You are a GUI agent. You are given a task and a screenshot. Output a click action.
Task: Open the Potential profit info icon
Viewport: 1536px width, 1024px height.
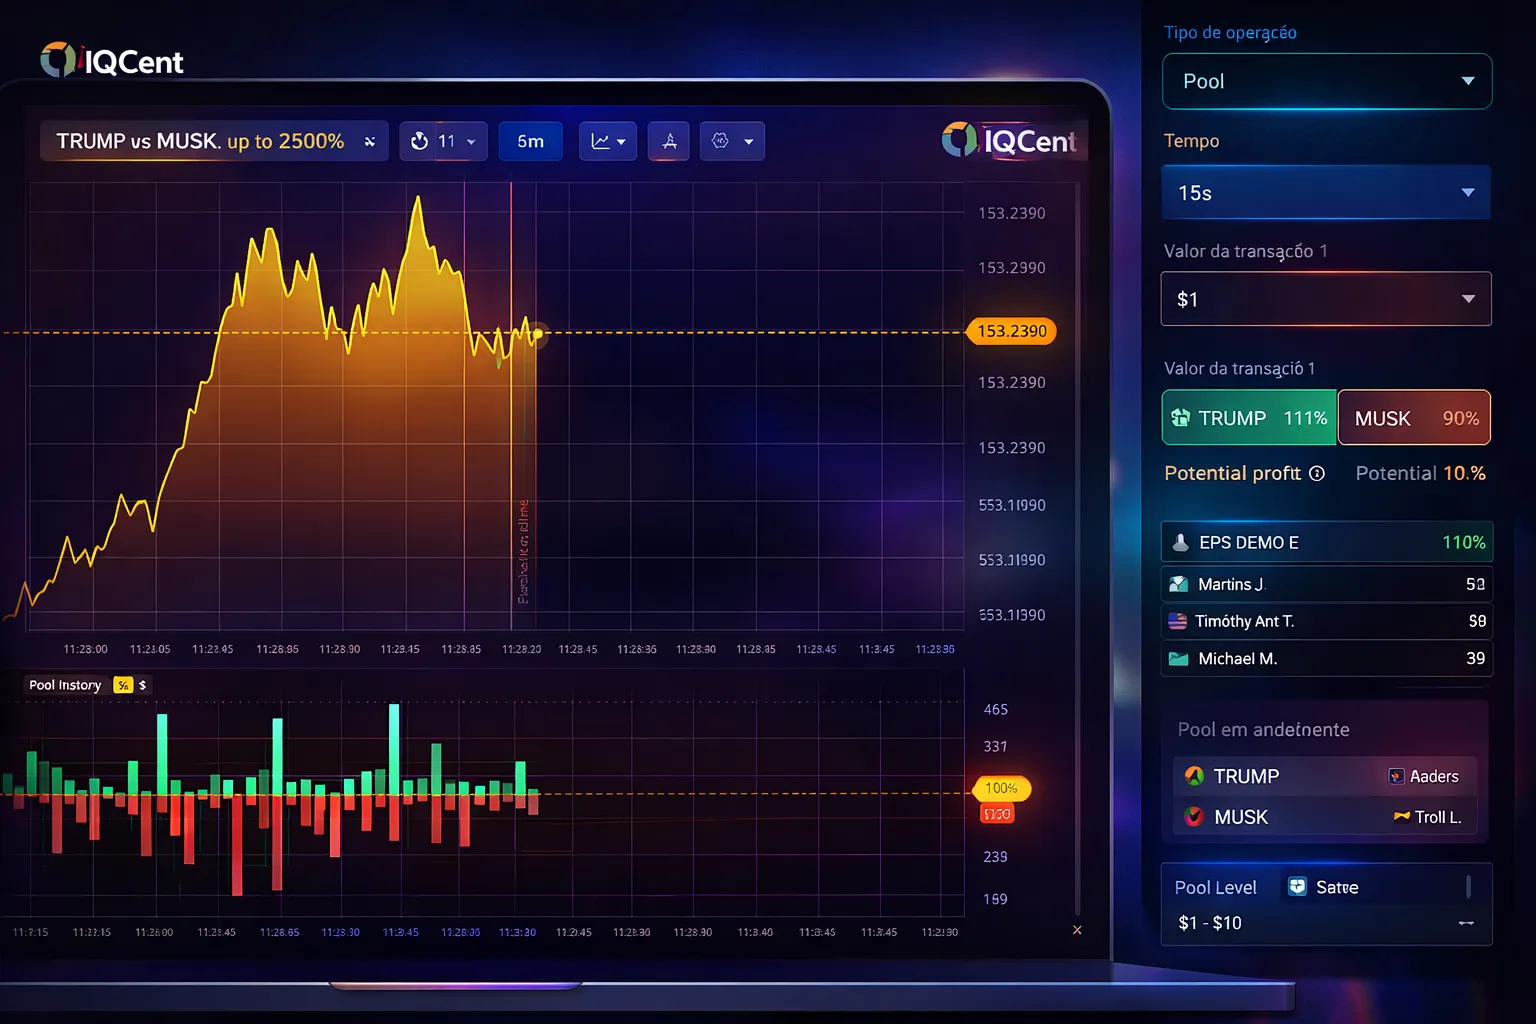(x=1317, y=474)
